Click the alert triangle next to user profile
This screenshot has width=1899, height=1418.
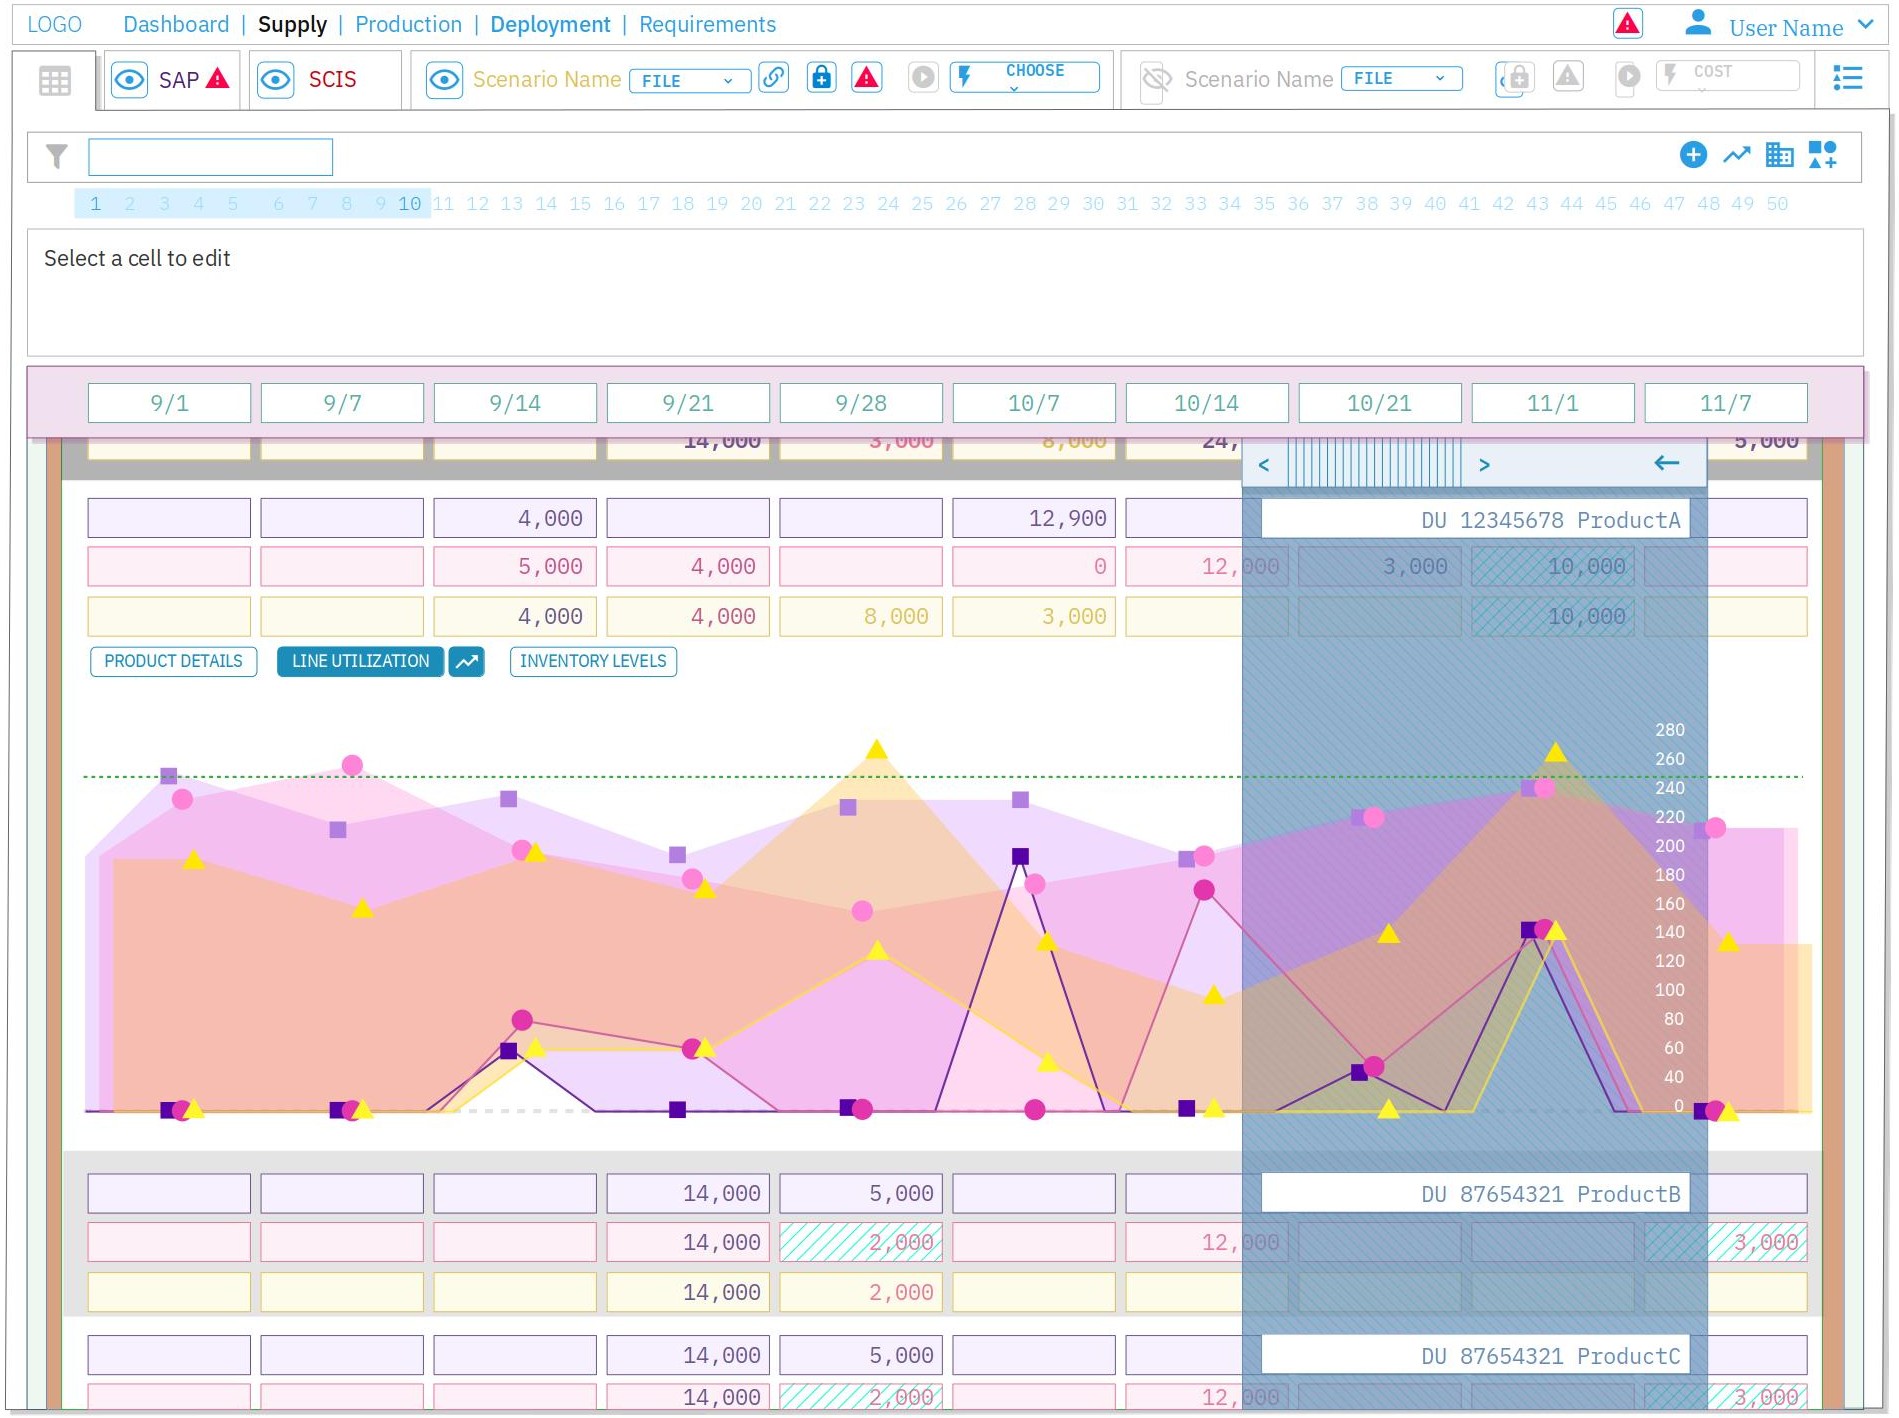point(1627,24)
